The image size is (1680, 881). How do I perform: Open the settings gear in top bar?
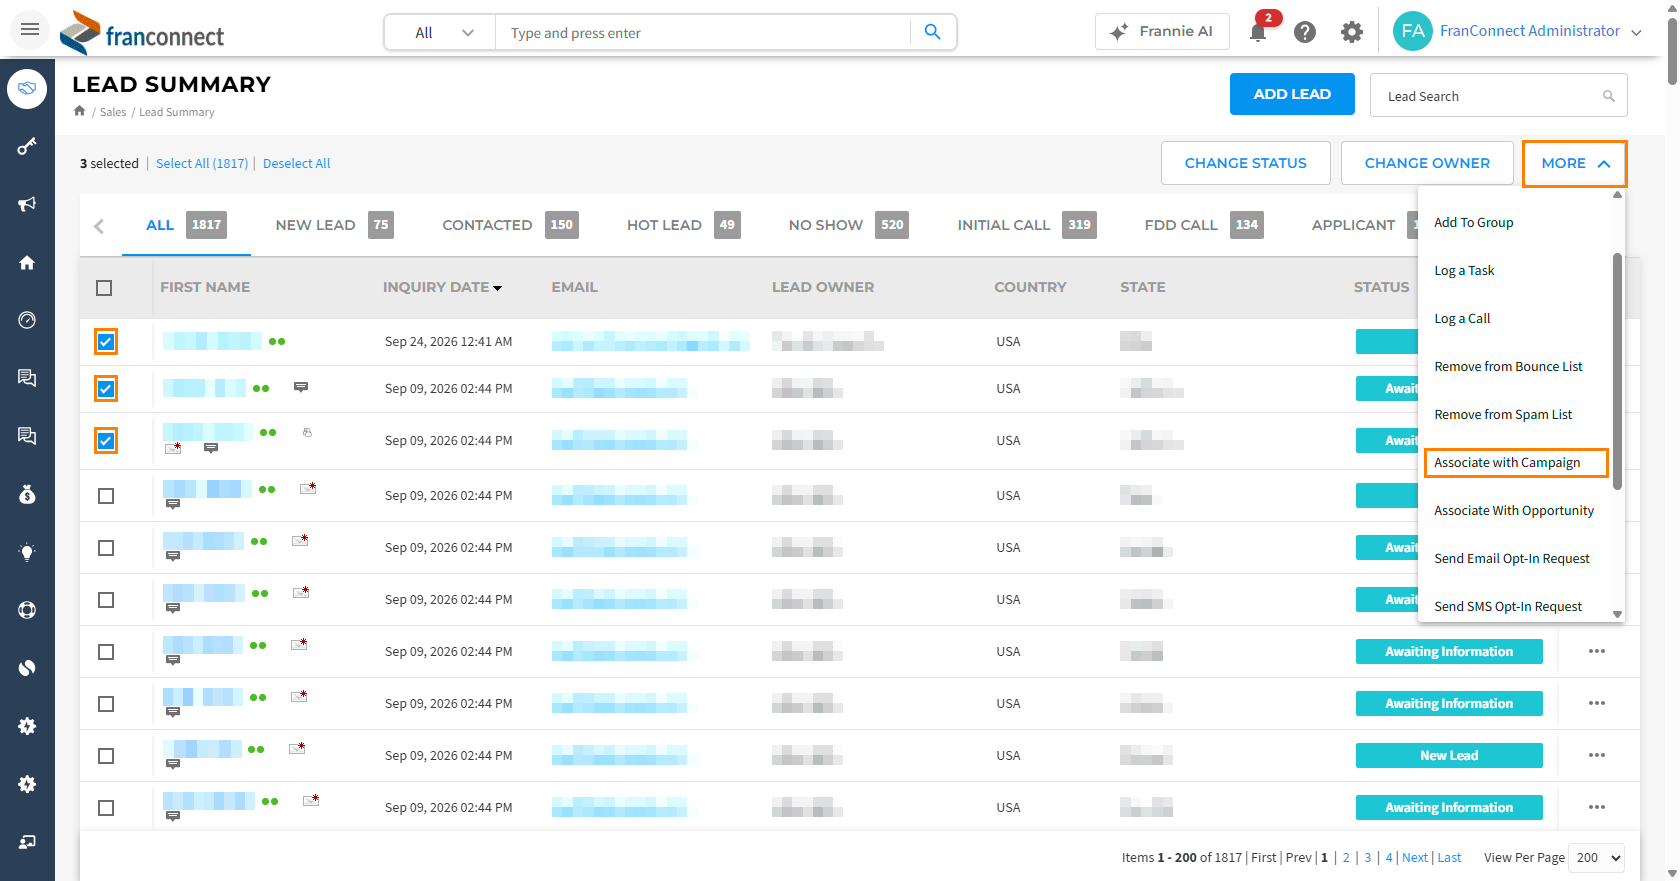1352,32
